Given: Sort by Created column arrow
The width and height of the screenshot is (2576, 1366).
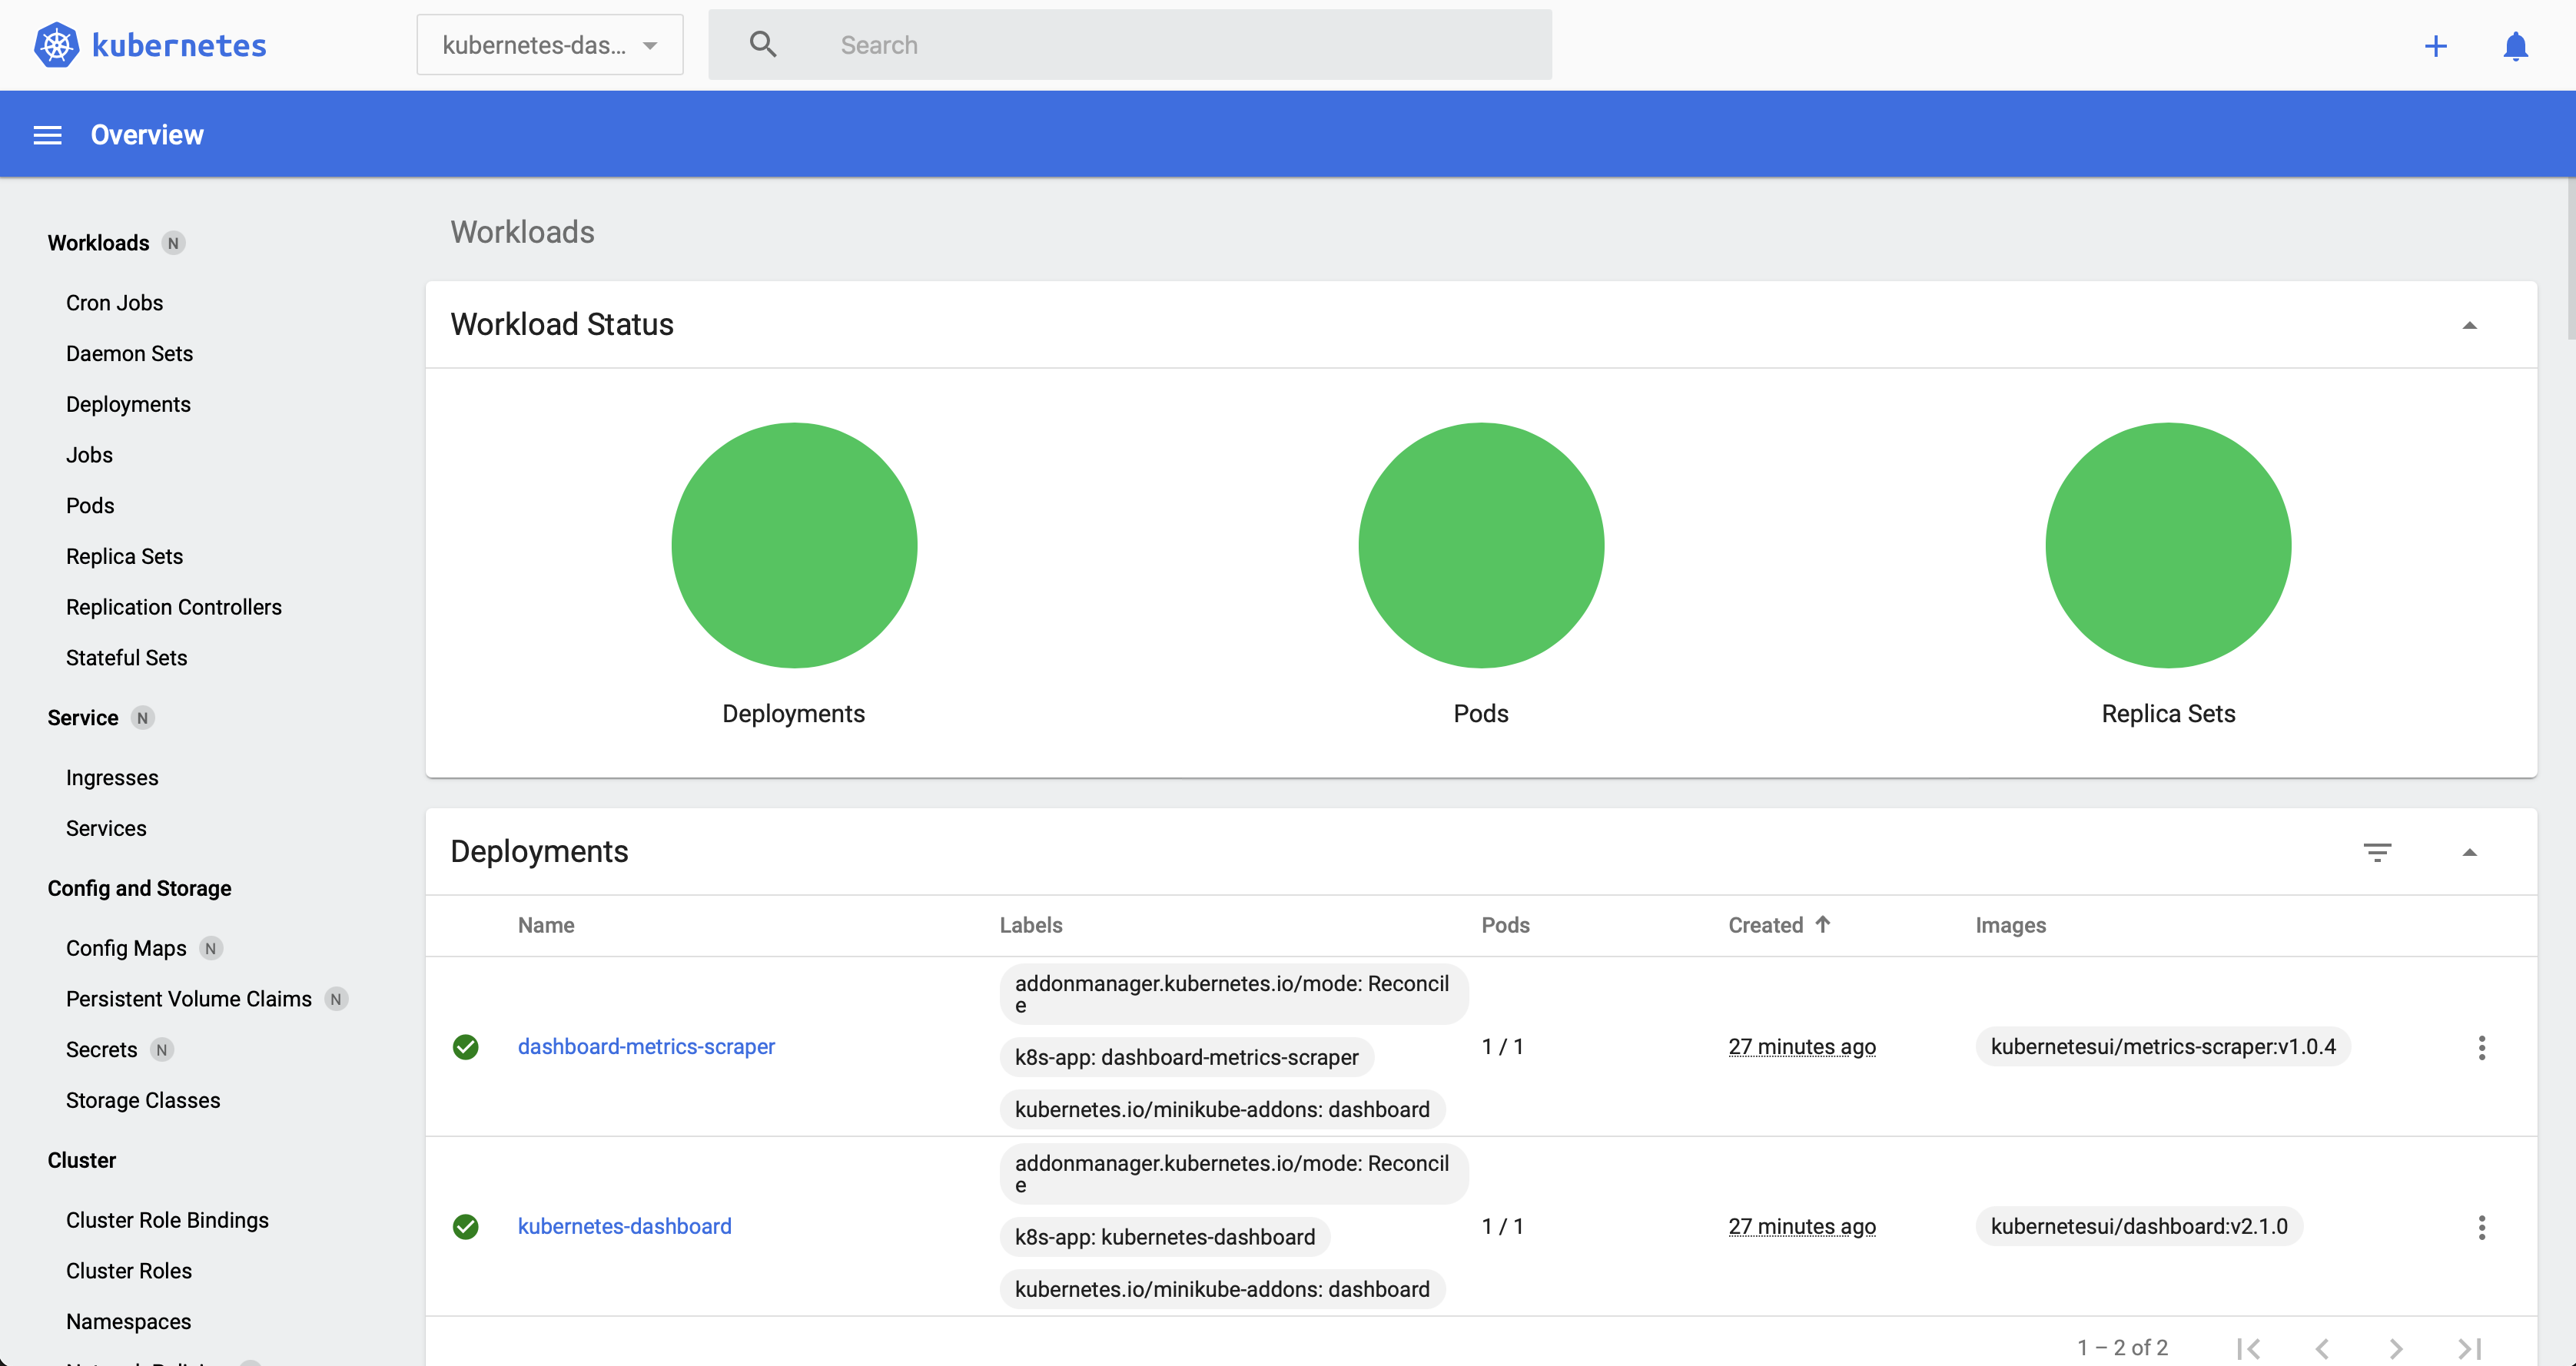Looking at the screenshot, I should tap(1822, 925).
